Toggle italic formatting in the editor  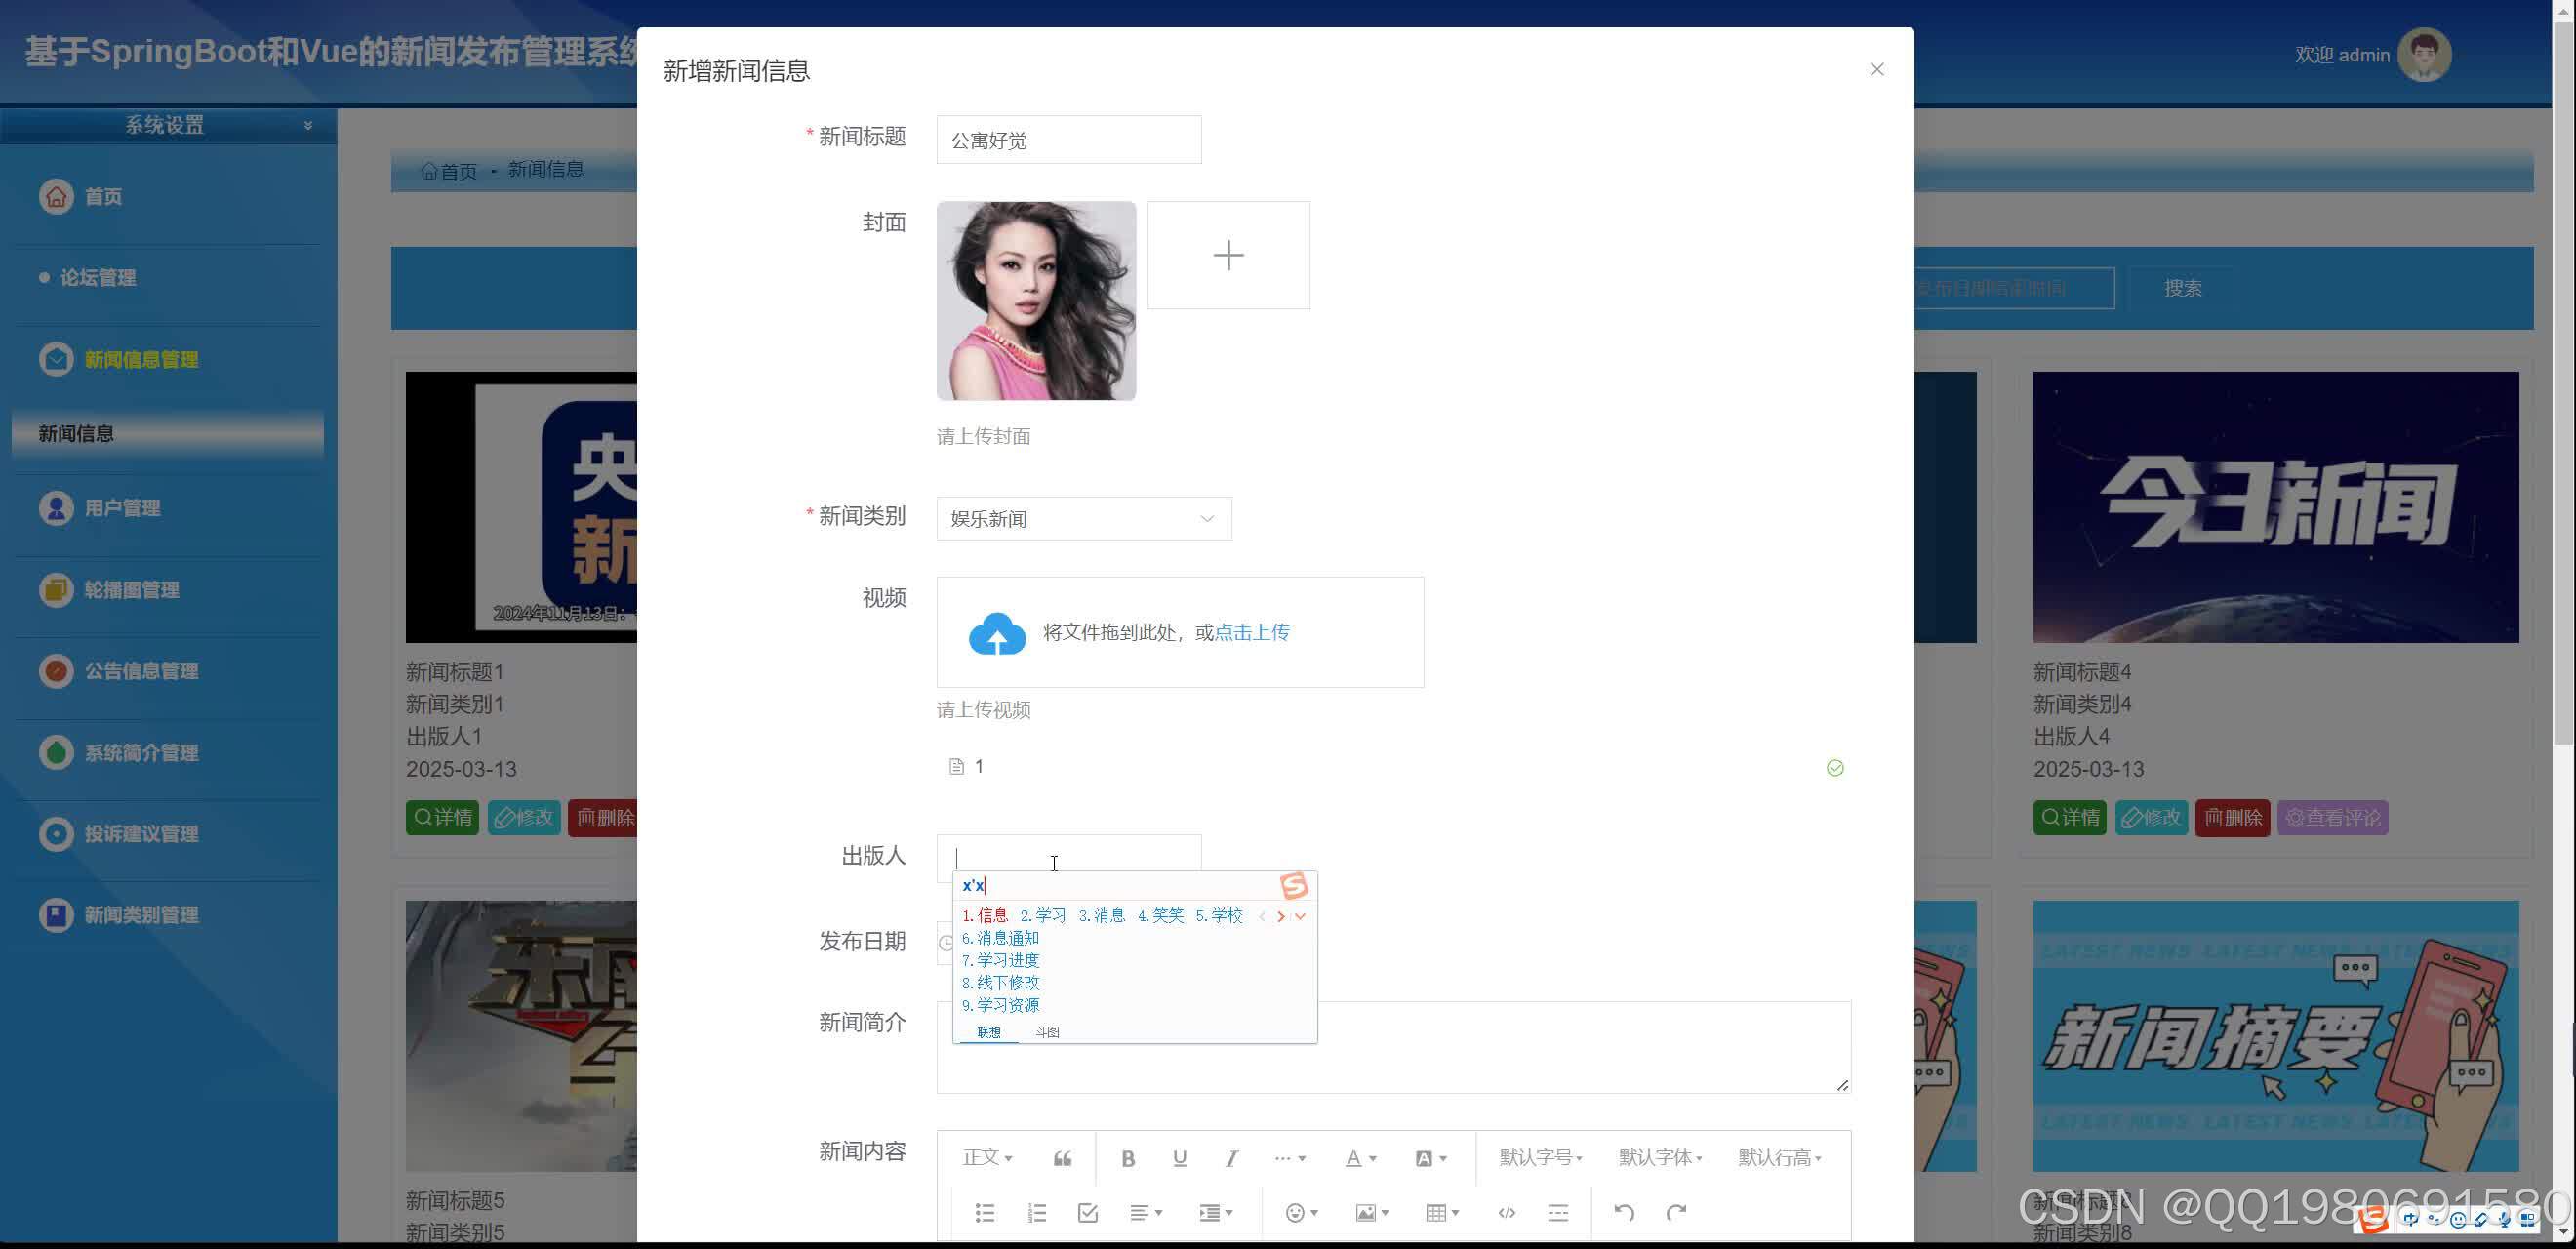coord(1232,1157)
